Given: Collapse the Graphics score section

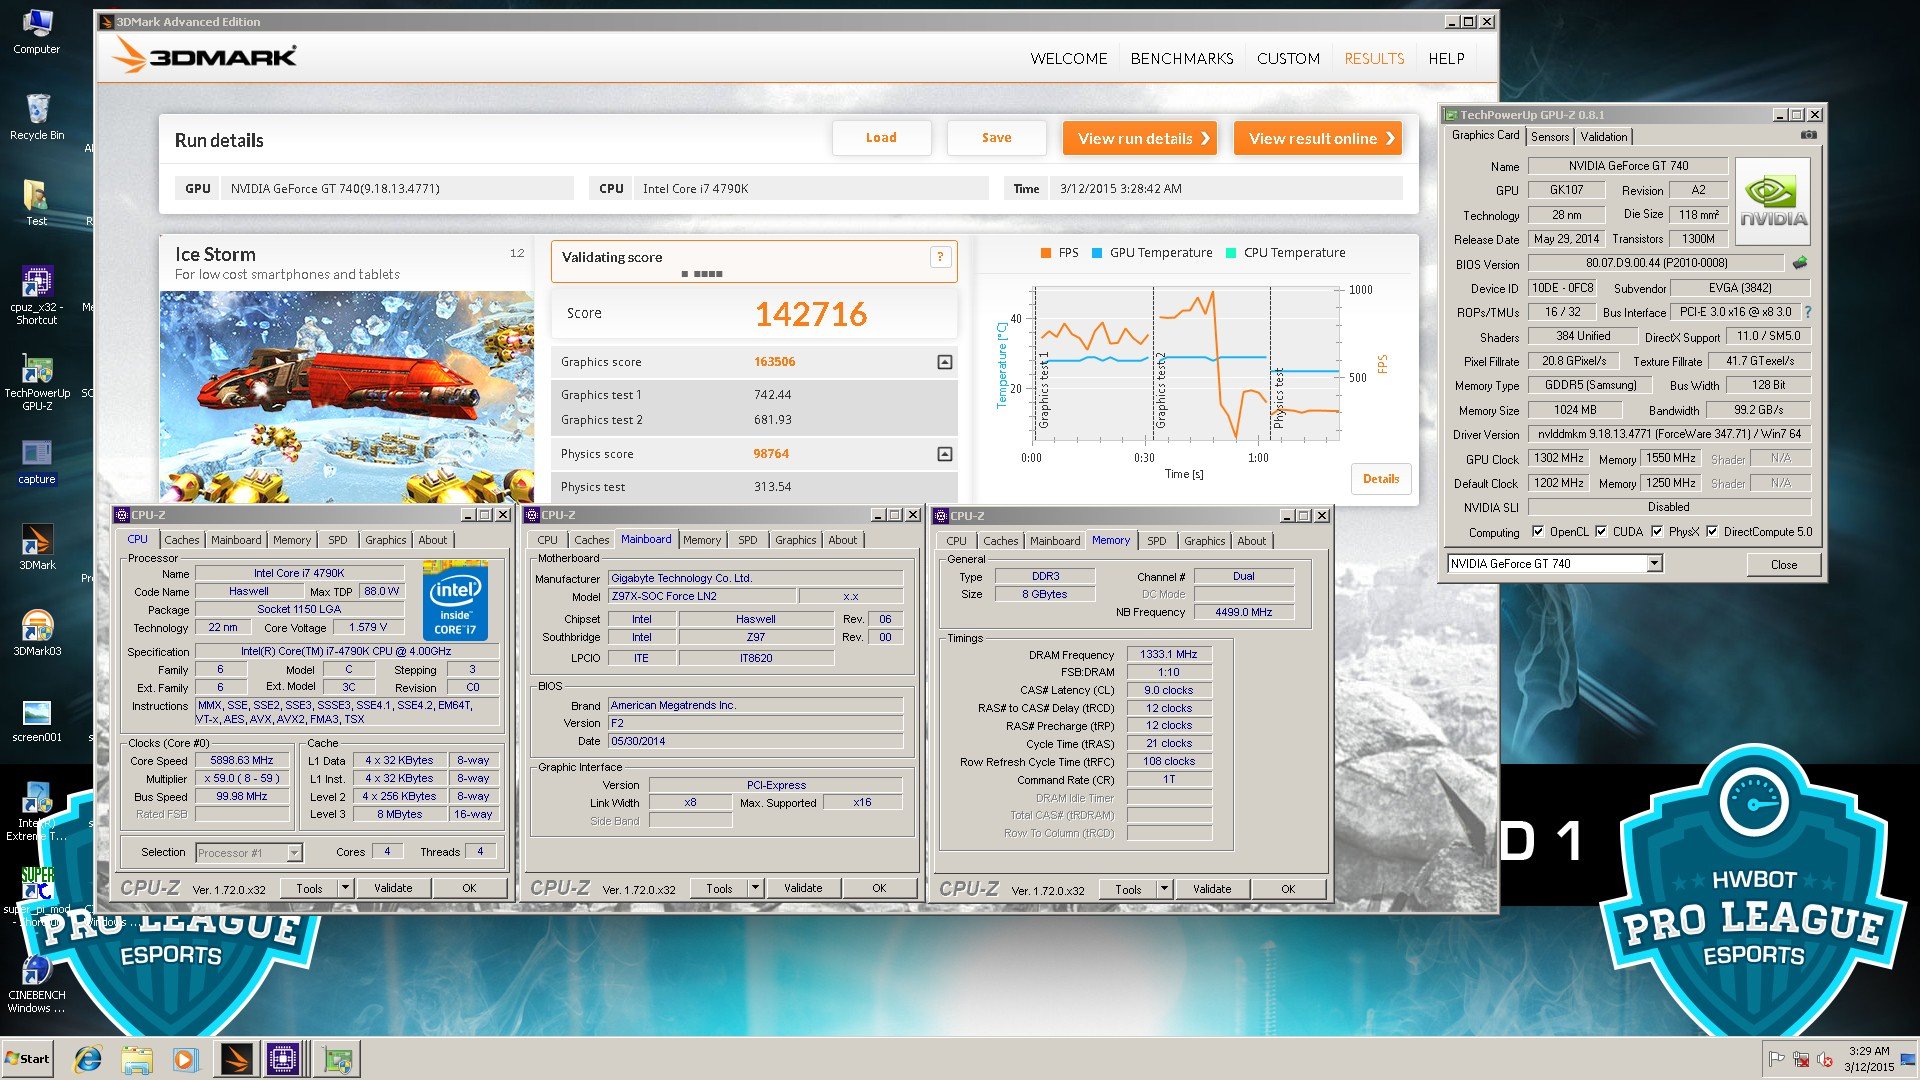Looking at the screenshot, I should 944,362.
